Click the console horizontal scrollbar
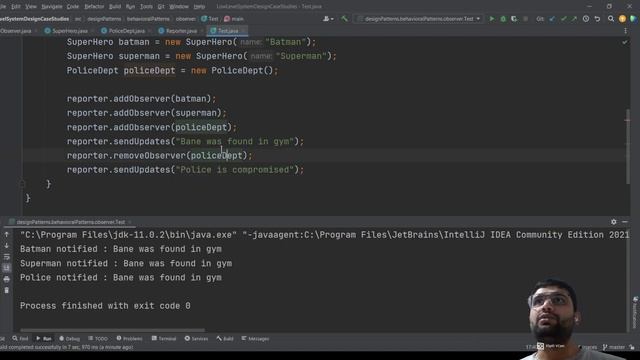Screen dimensions: 640x360 click(113, 330)
